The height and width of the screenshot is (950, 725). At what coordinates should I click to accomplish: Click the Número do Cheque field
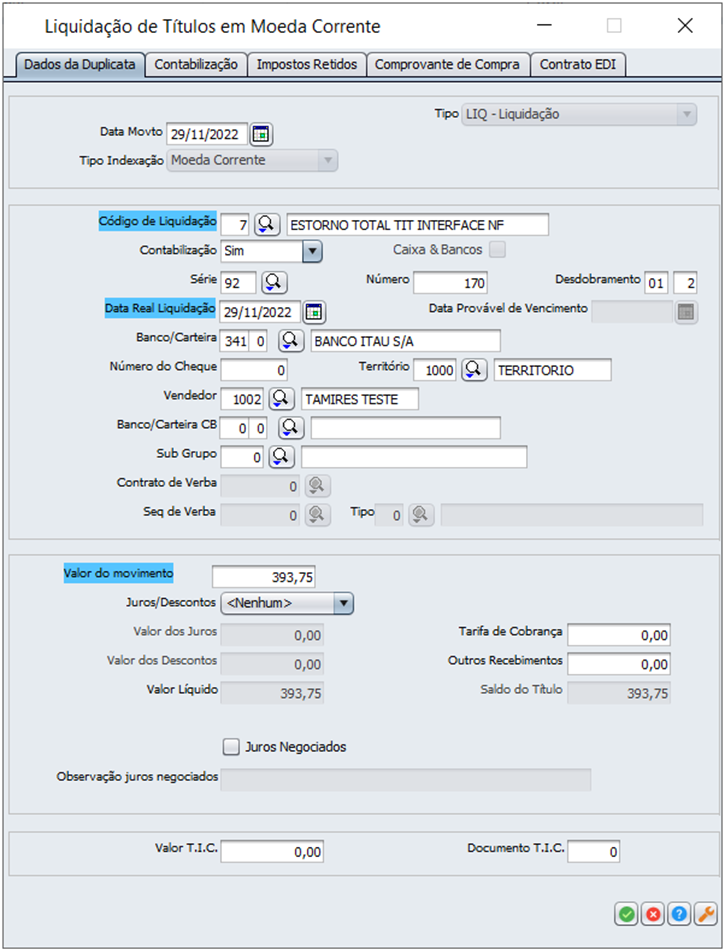pyautogui.click(x=254, y=370)
